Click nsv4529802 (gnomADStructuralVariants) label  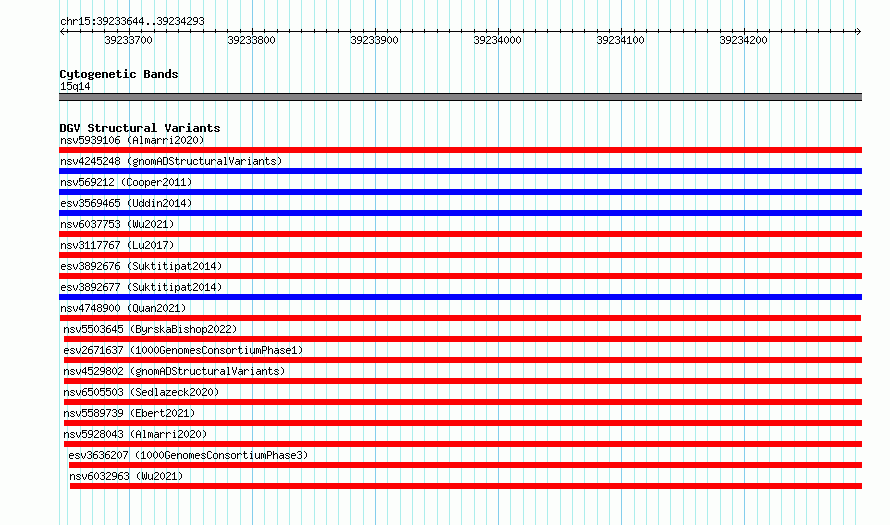(x=174, y=371)
